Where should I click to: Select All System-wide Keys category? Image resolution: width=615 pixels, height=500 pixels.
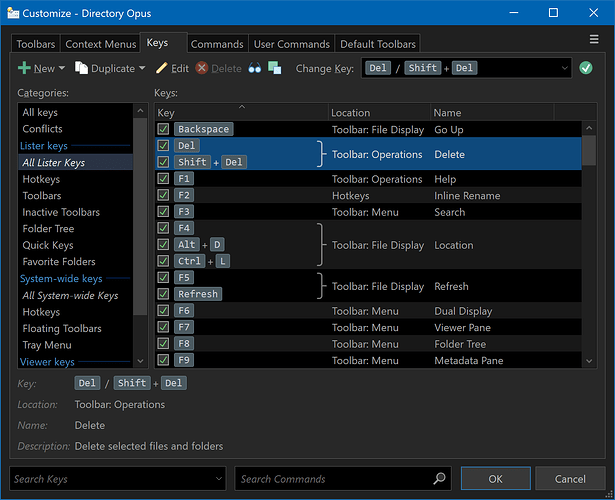[x=75, y=295]
